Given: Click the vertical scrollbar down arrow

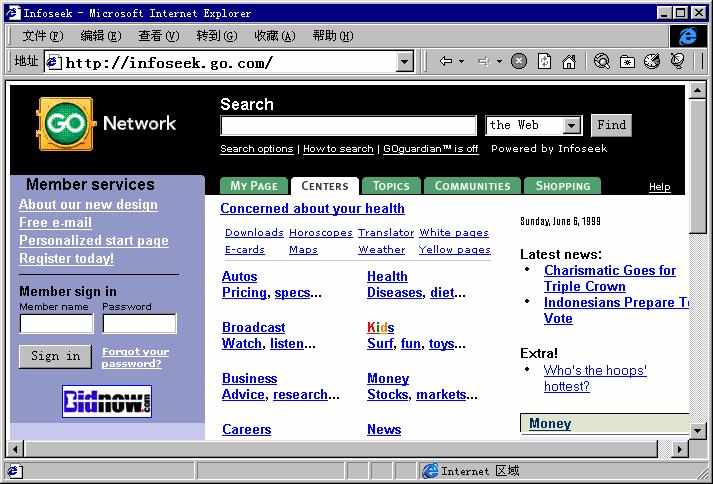Looking at the screenshot, I should pyautogui.click(x=698, y=430).
